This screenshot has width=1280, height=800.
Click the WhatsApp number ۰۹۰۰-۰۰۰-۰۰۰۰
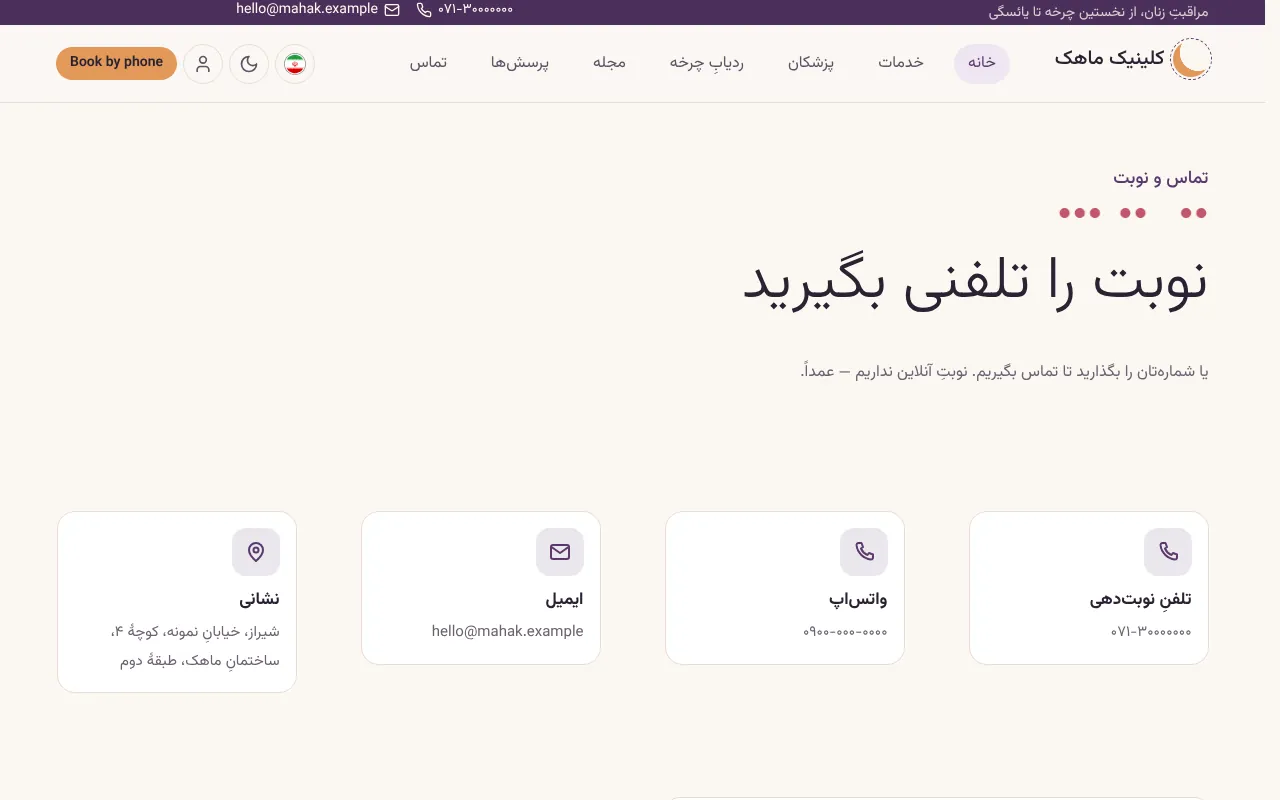pos(845,632)
